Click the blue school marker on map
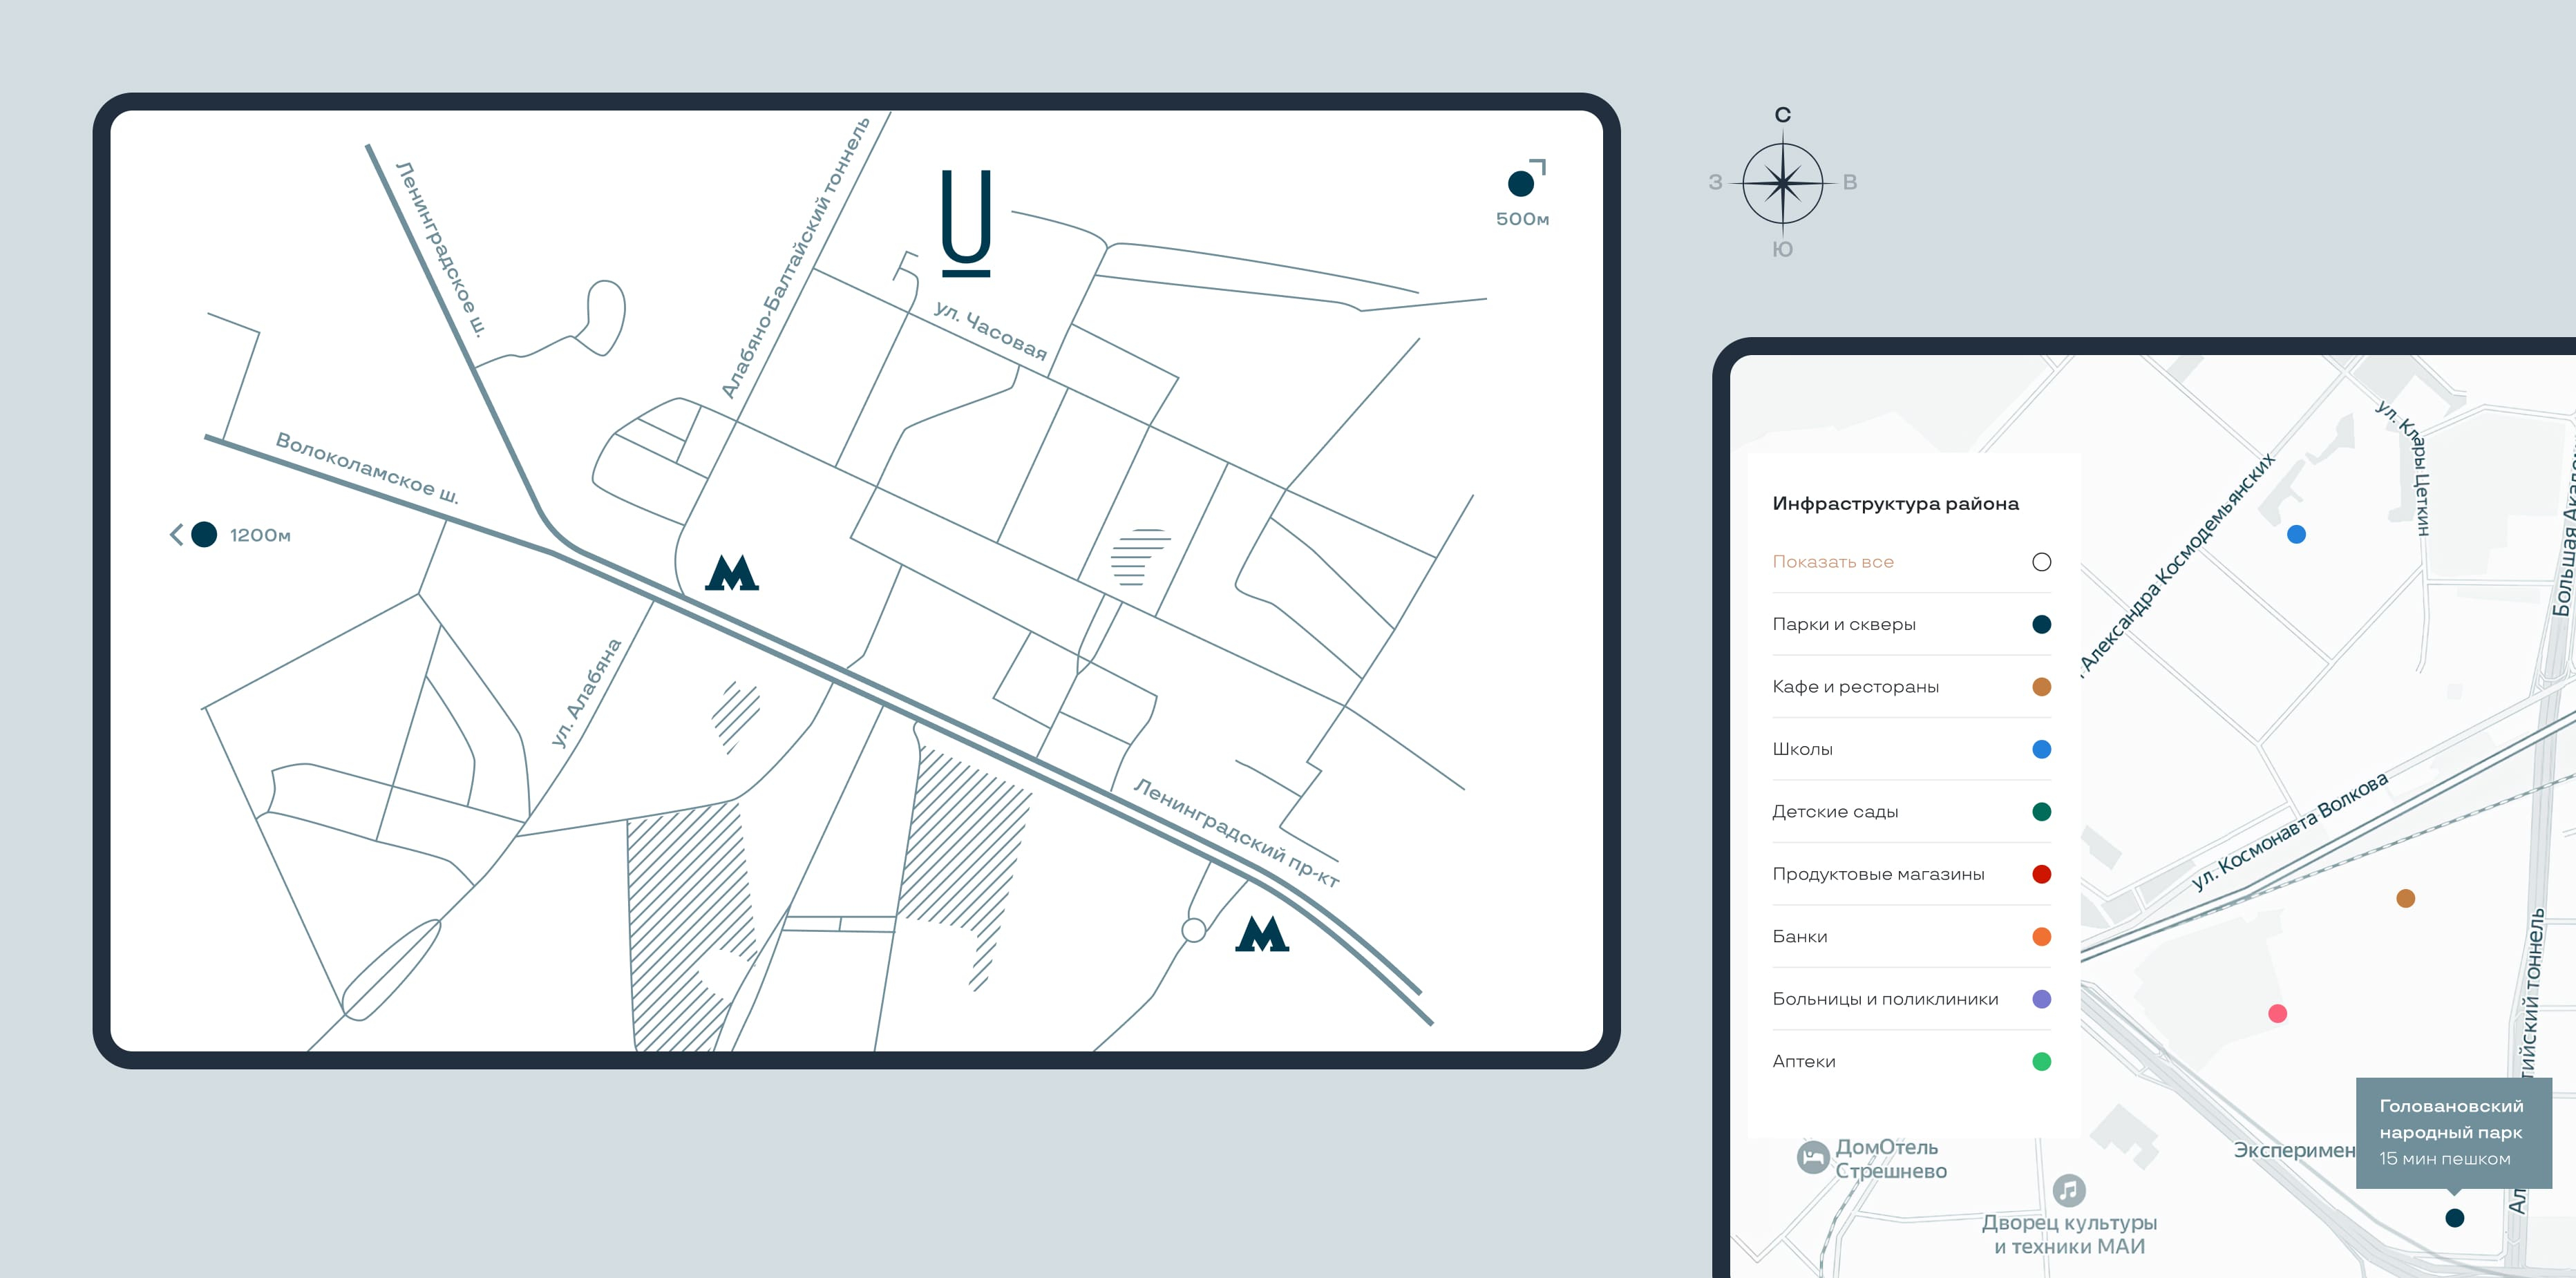Viewport: 2576px width, 1278px height. coord(2296,535)
